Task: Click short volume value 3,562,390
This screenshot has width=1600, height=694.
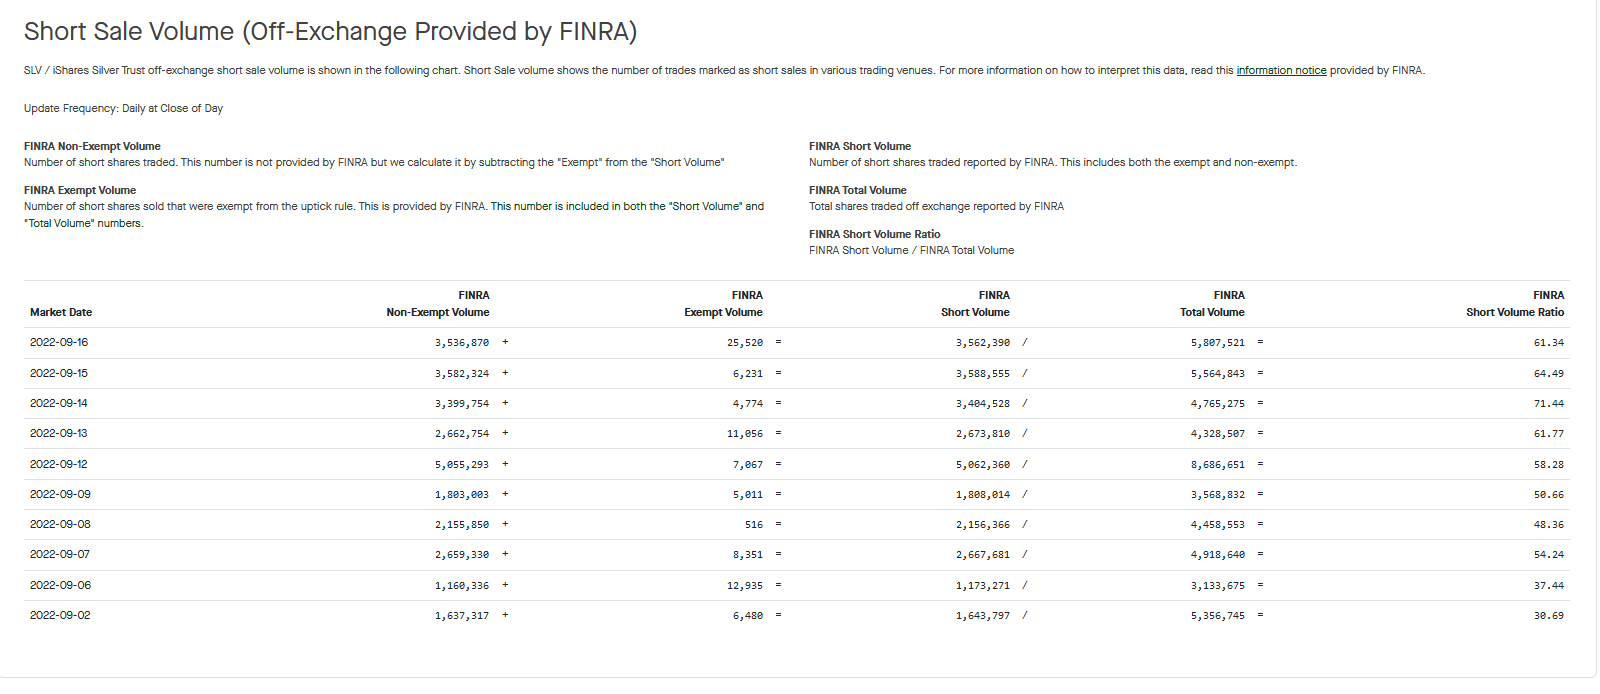Action: (983, 343)
